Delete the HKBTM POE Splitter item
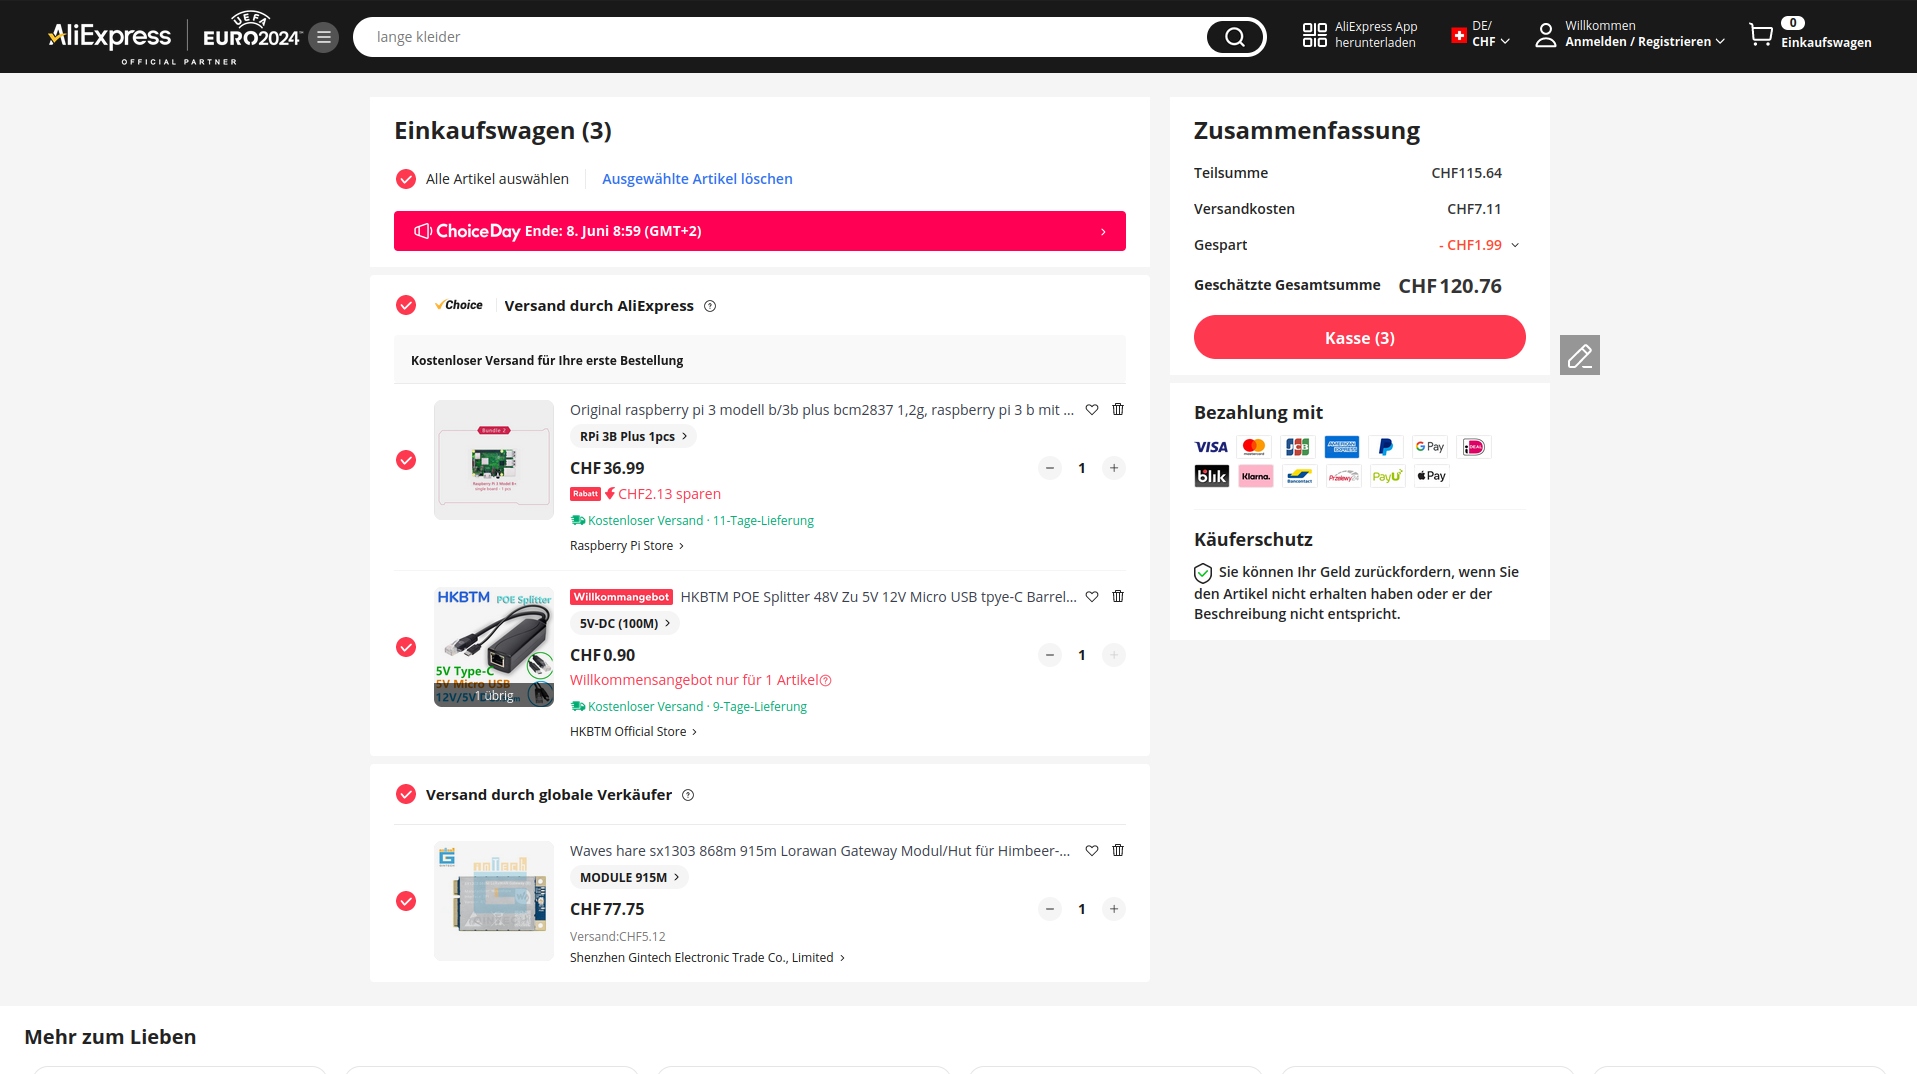This screenshot has height=1074, width=1917. tap(1118, 596)
